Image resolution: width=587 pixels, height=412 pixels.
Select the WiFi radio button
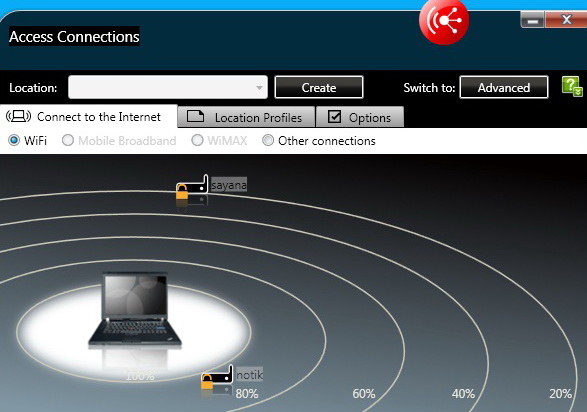click(14, 140)
